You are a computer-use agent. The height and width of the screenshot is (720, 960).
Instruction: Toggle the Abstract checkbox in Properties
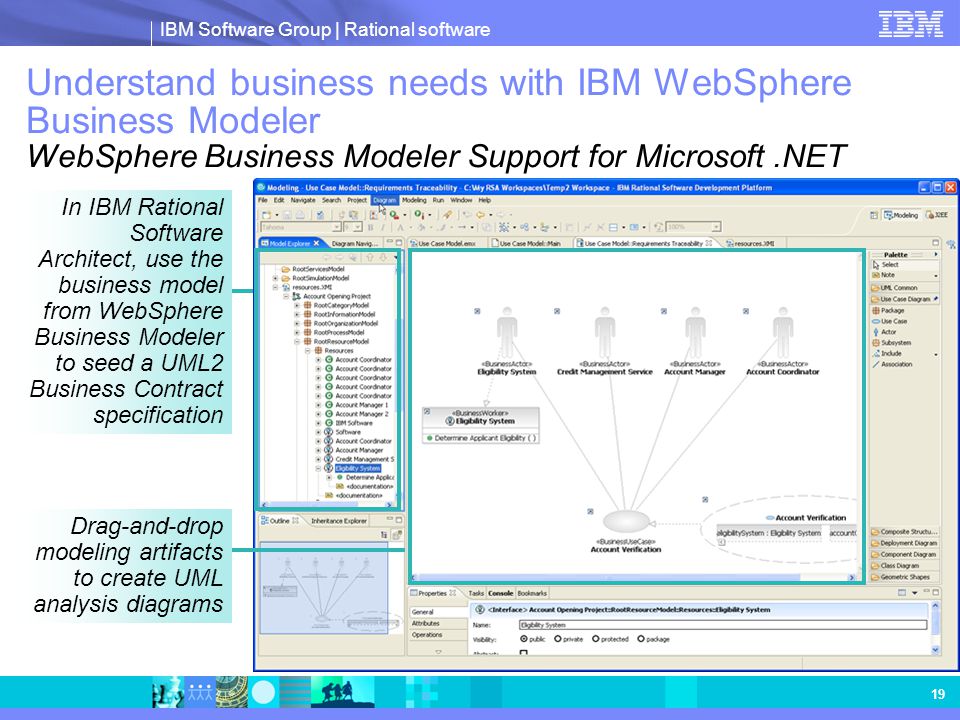[x=523, y=653]
